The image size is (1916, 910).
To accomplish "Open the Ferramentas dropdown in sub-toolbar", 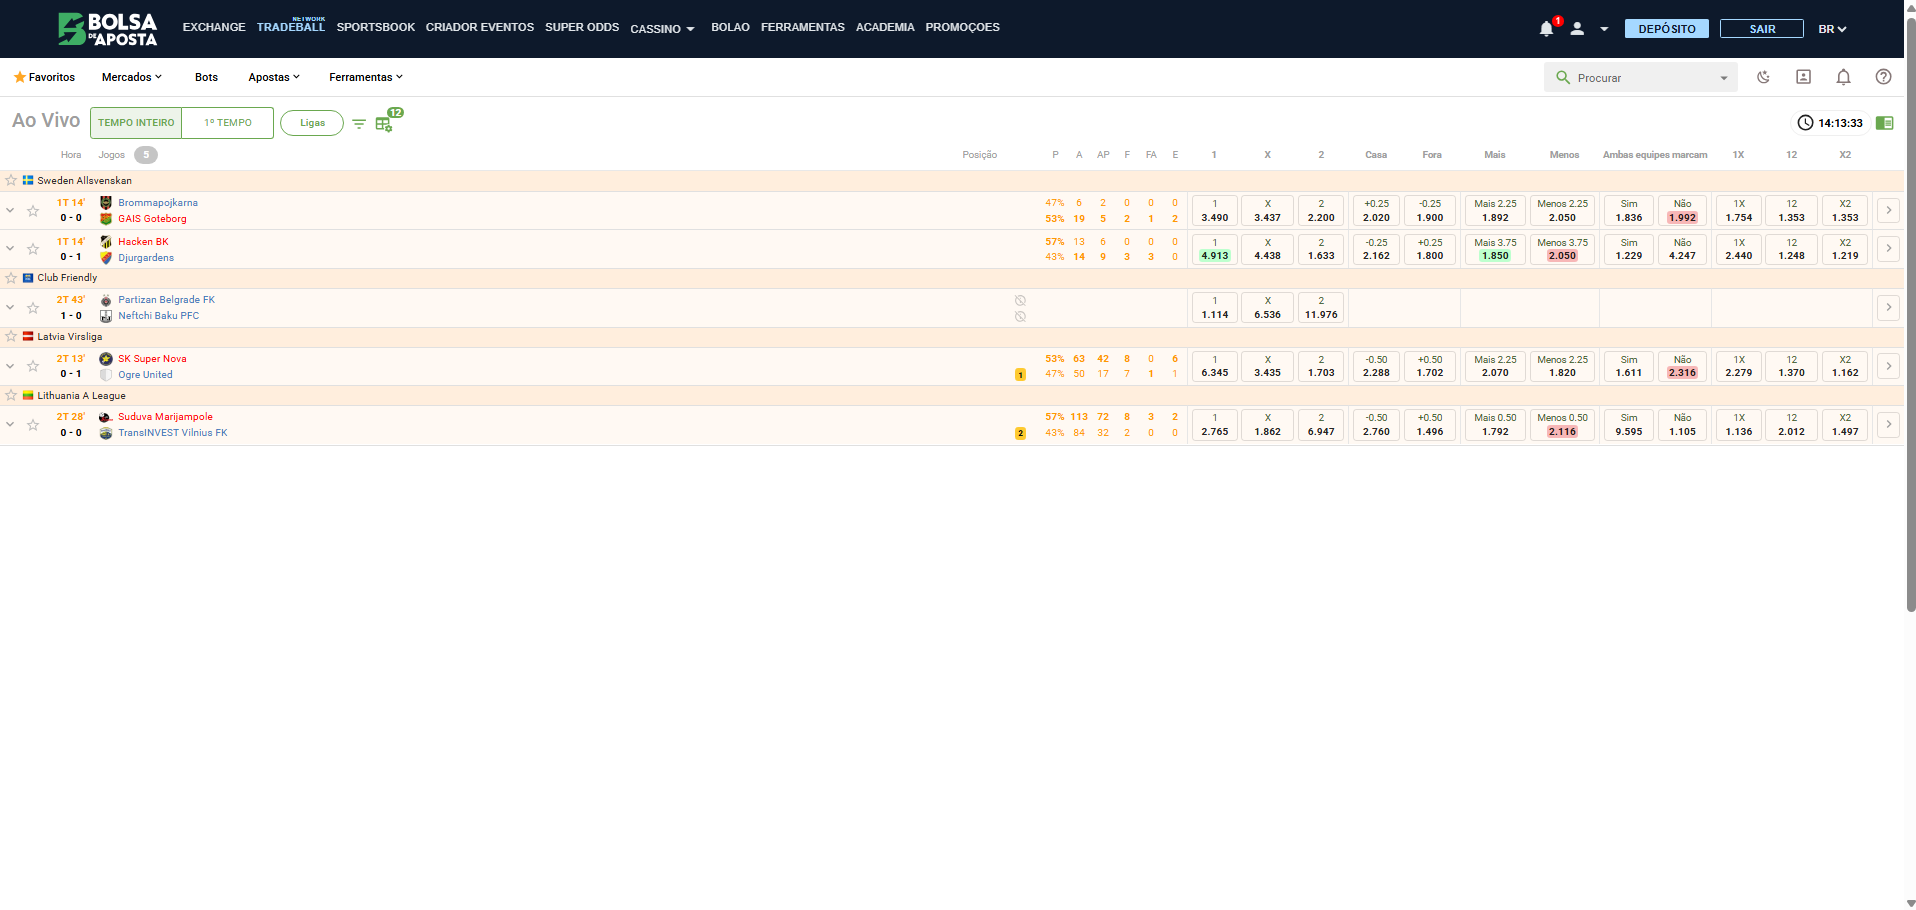I will point(366,77).
